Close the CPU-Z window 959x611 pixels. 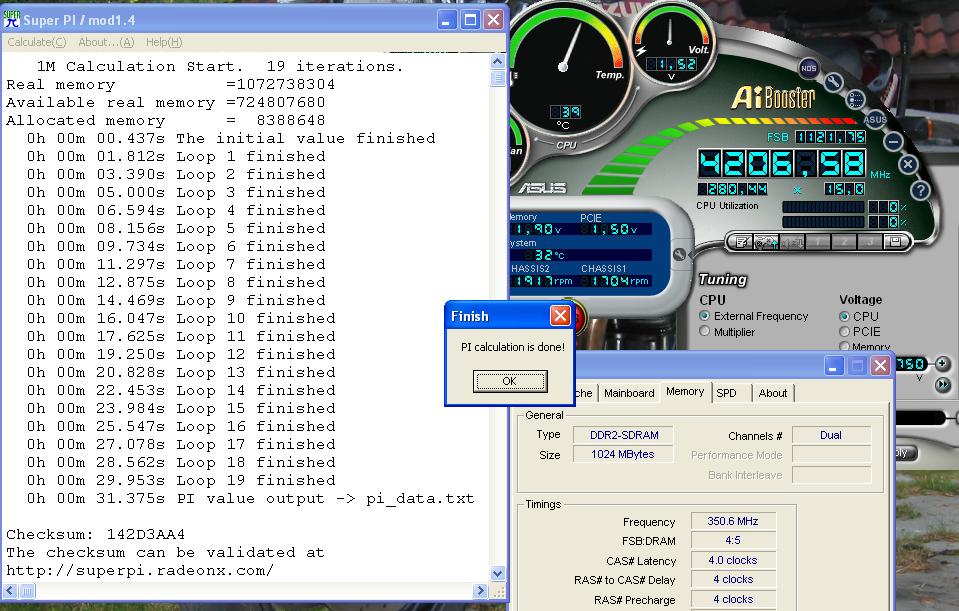pos(879,366)
